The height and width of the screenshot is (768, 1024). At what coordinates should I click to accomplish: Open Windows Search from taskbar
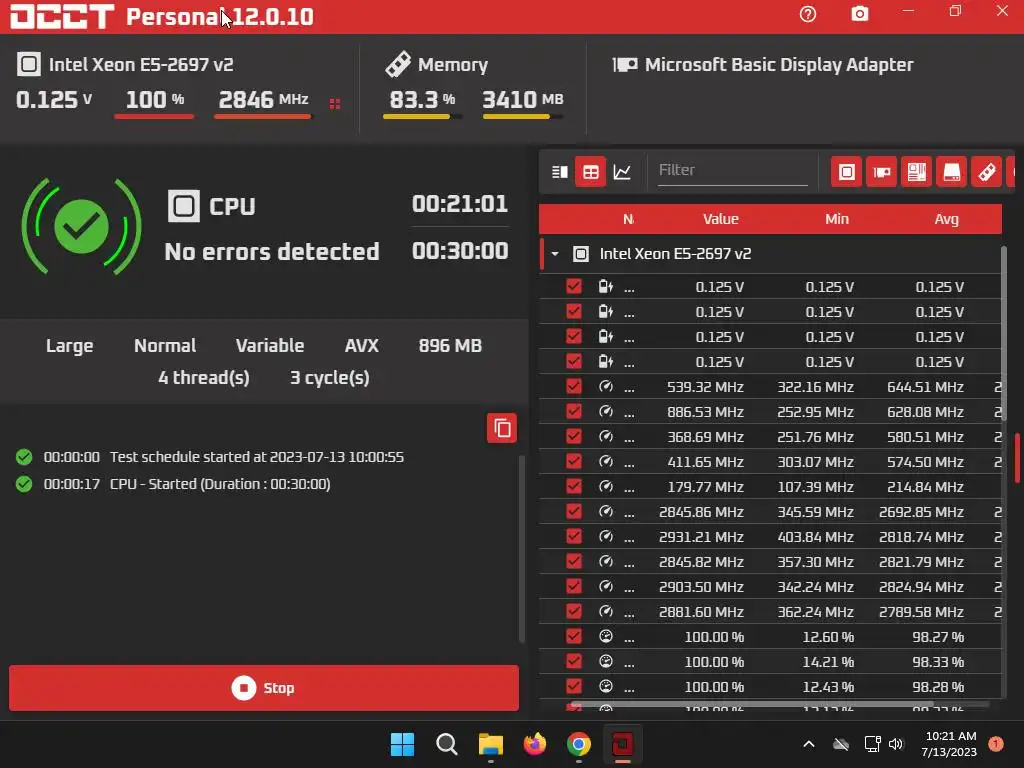[x=447, y=744]
